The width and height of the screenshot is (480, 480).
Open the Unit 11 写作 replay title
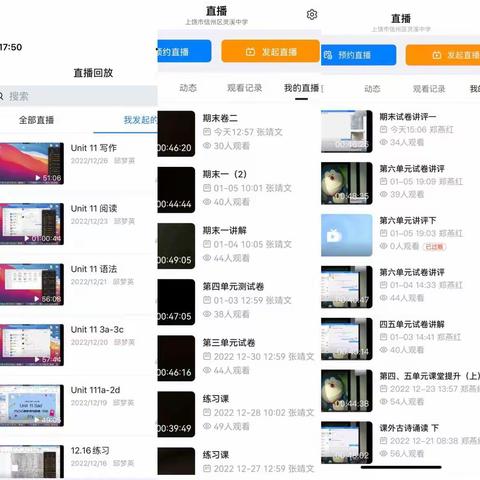(94, 148)
